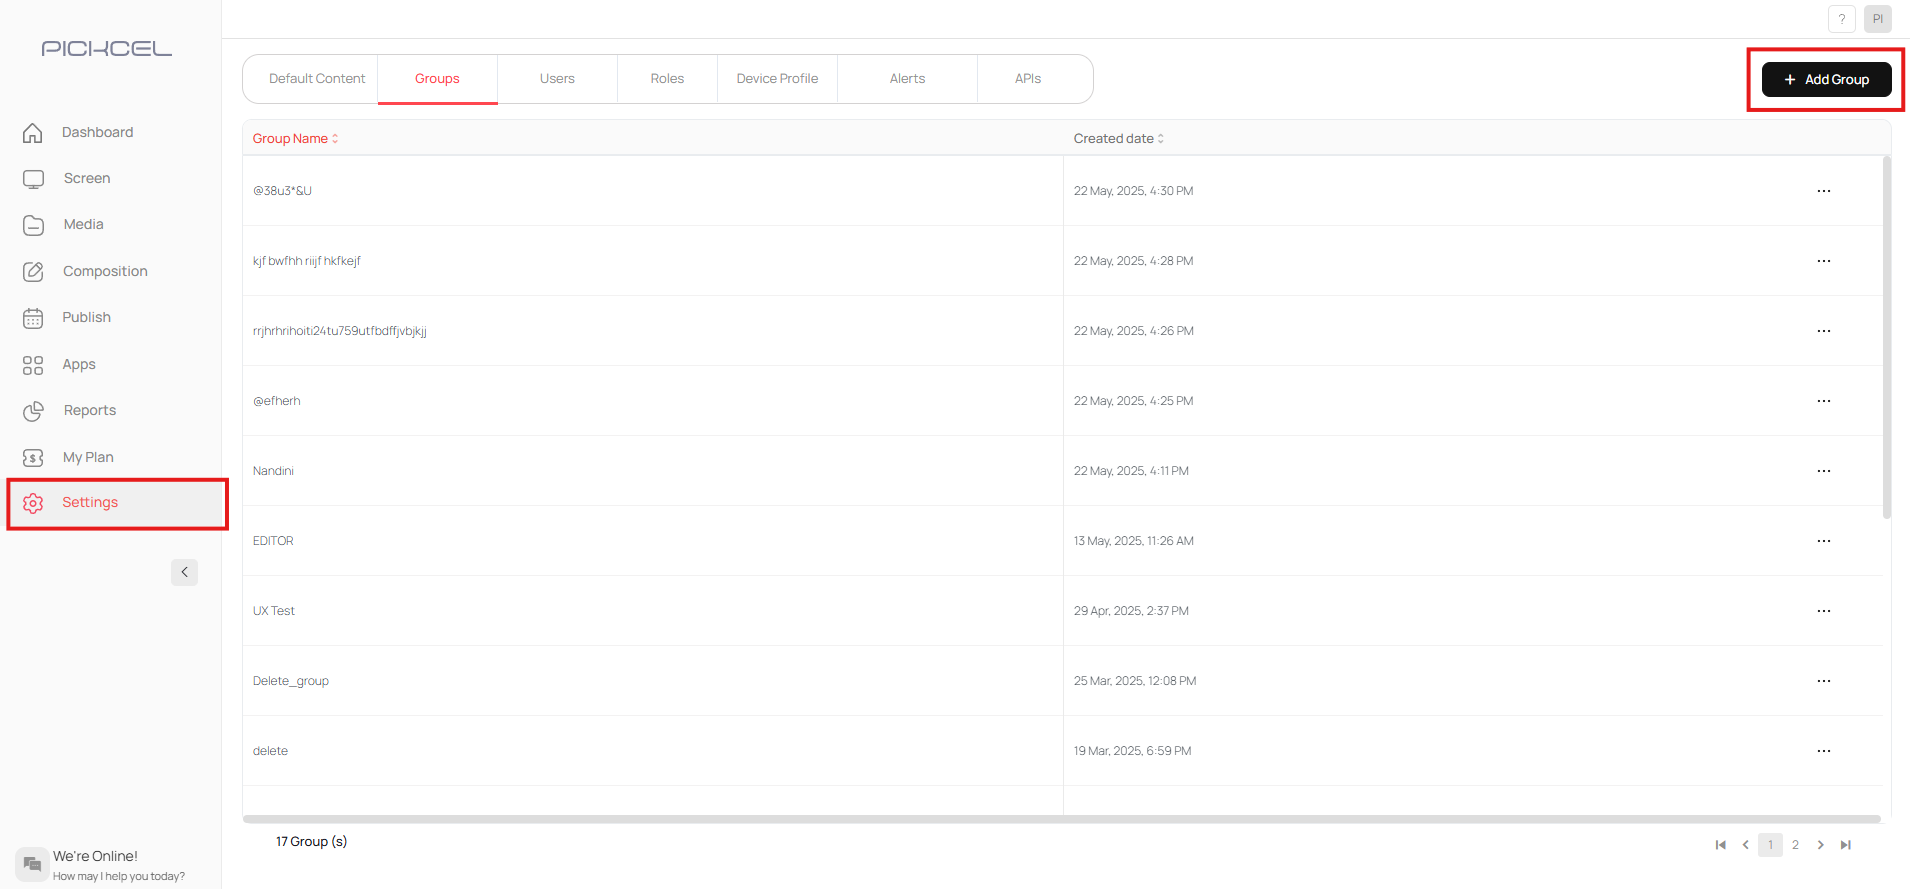The image size is (1910, 889).
Task: Click the Composition edit icon
Action: (33, 271)
